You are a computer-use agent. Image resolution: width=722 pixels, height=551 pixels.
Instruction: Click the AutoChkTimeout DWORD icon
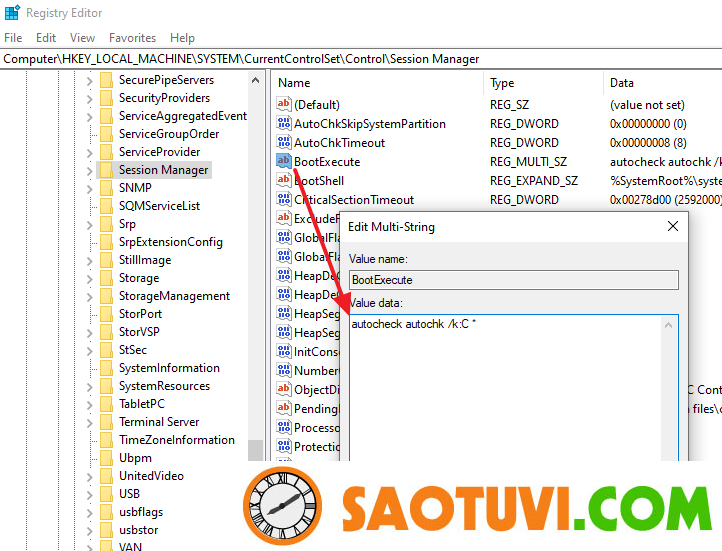pos(284,142)
